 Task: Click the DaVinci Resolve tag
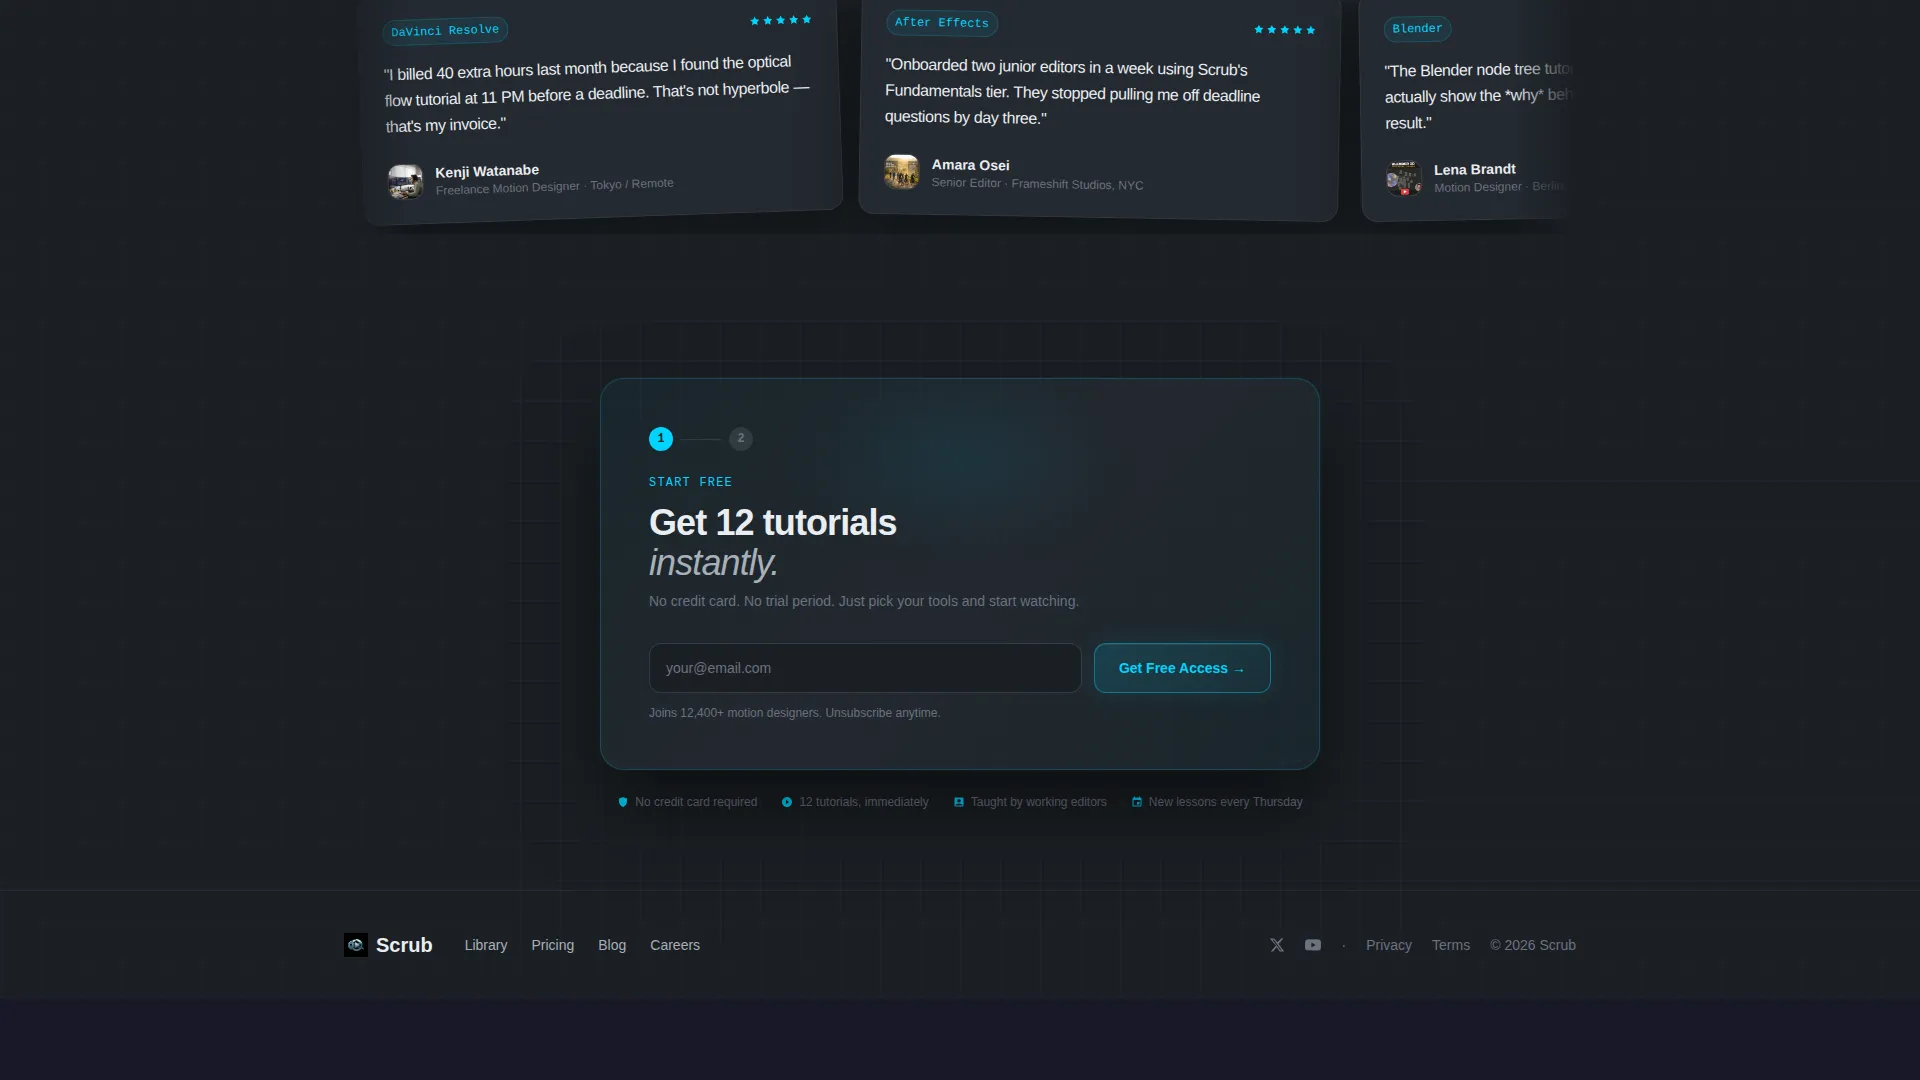445,31
